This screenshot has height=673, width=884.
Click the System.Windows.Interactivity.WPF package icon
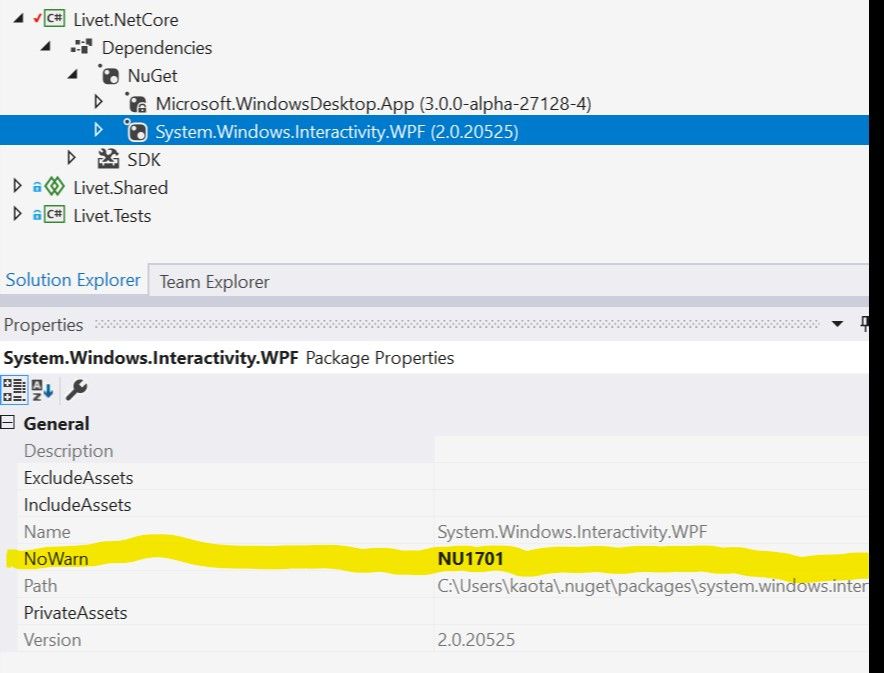coord(136,131)
